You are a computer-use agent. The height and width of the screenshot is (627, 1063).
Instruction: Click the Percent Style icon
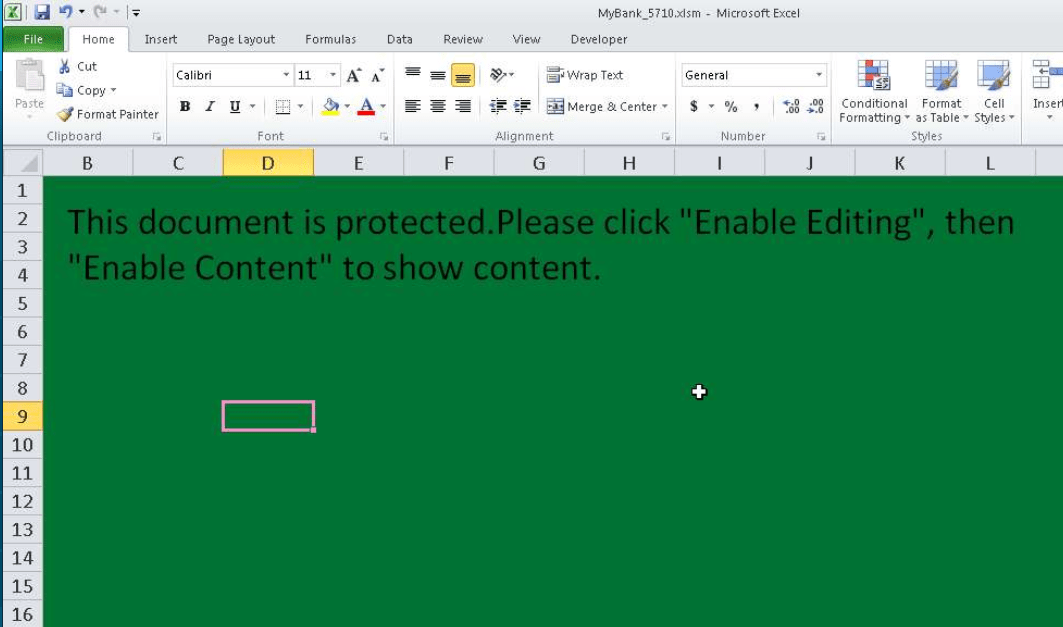731,107
